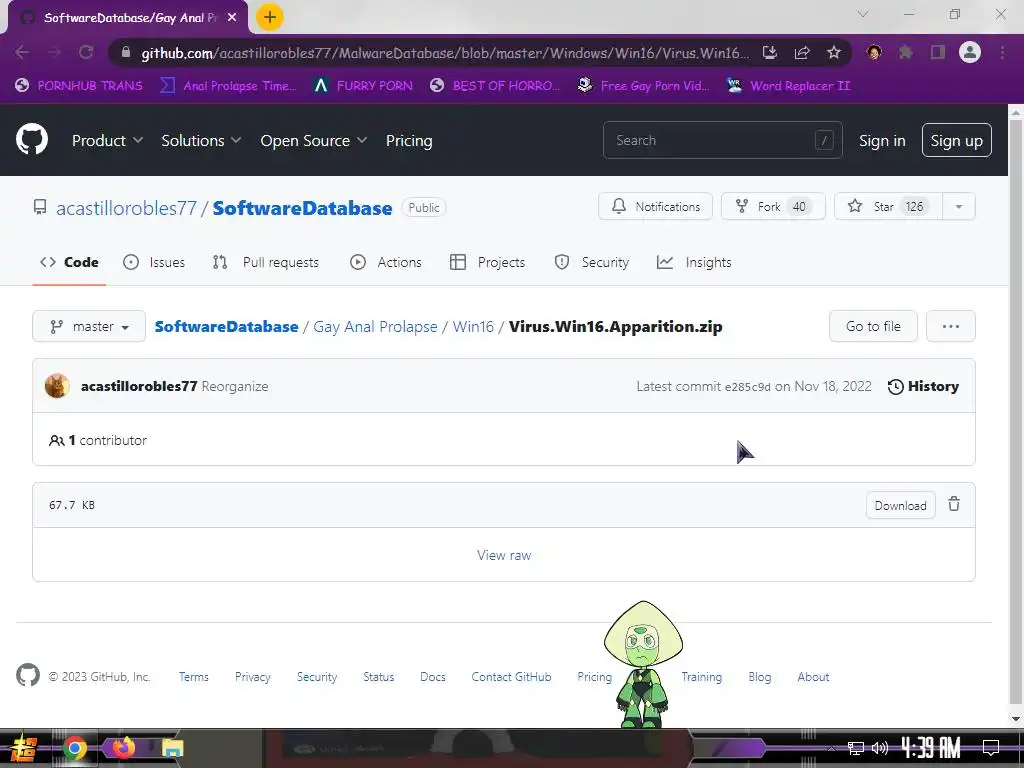Open Chrome from the taskbar
Viewport: 1024px width, 768px height.
[75, 748]
